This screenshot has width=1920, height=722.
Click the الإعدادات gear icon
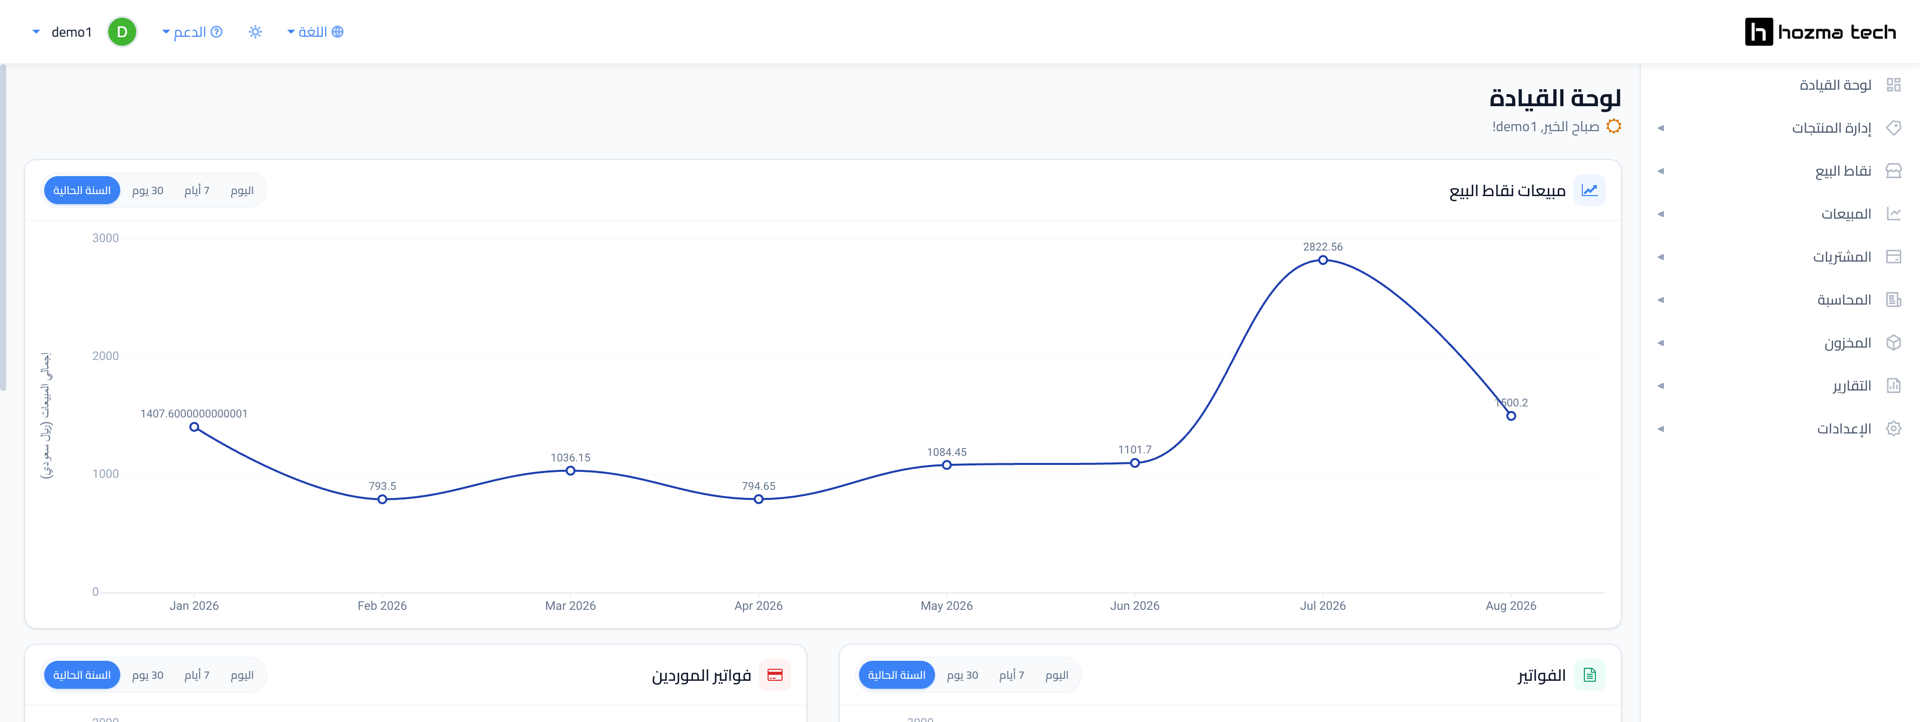click(x=1893, y=429)
